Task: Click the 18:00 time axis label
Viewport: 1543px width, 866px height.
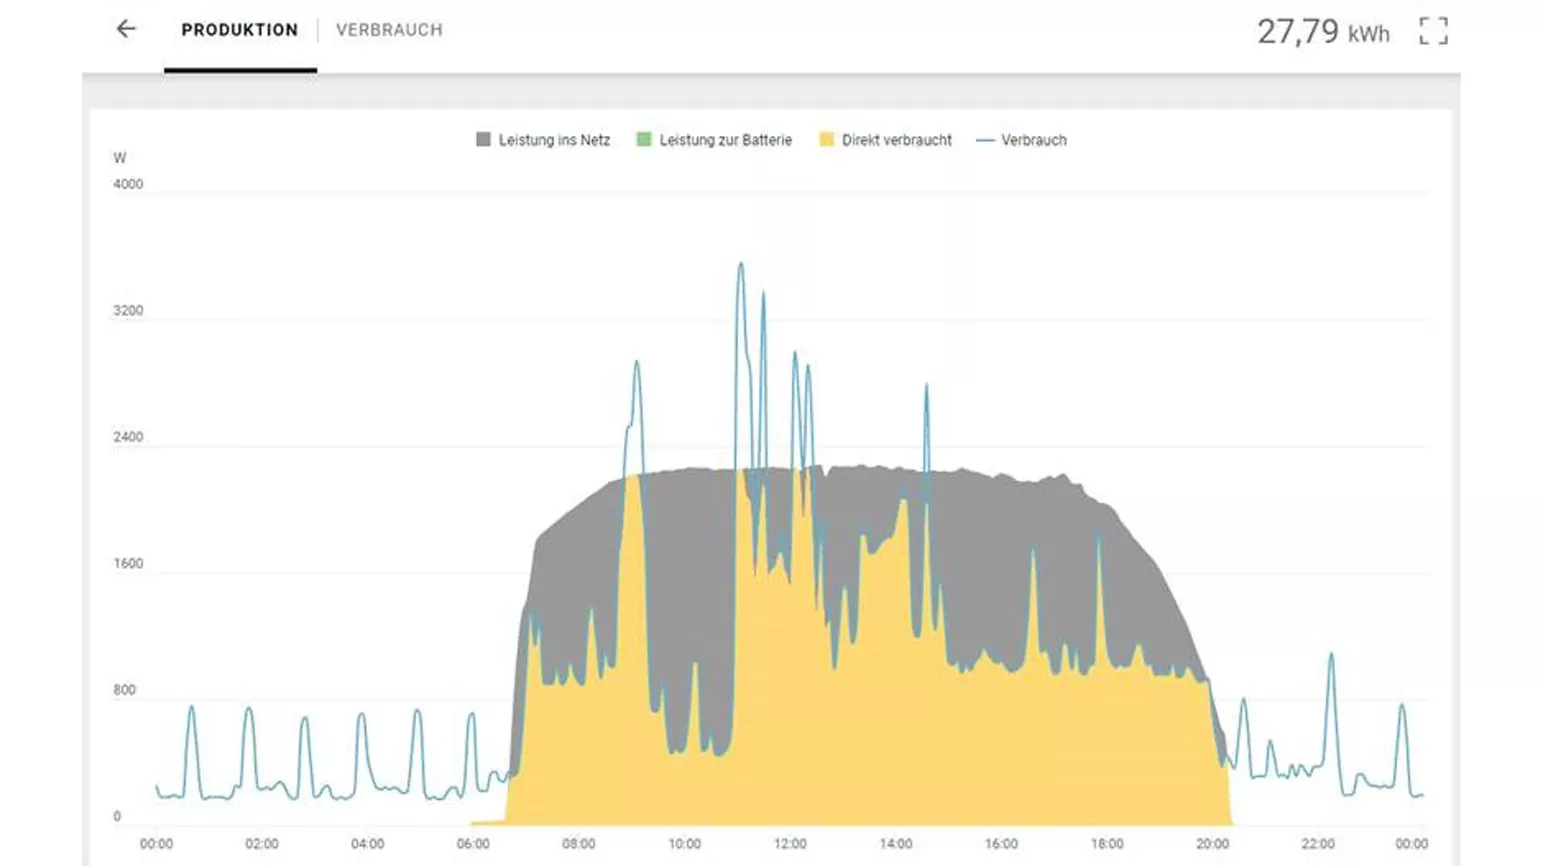Action: [x=1107, y=844]
